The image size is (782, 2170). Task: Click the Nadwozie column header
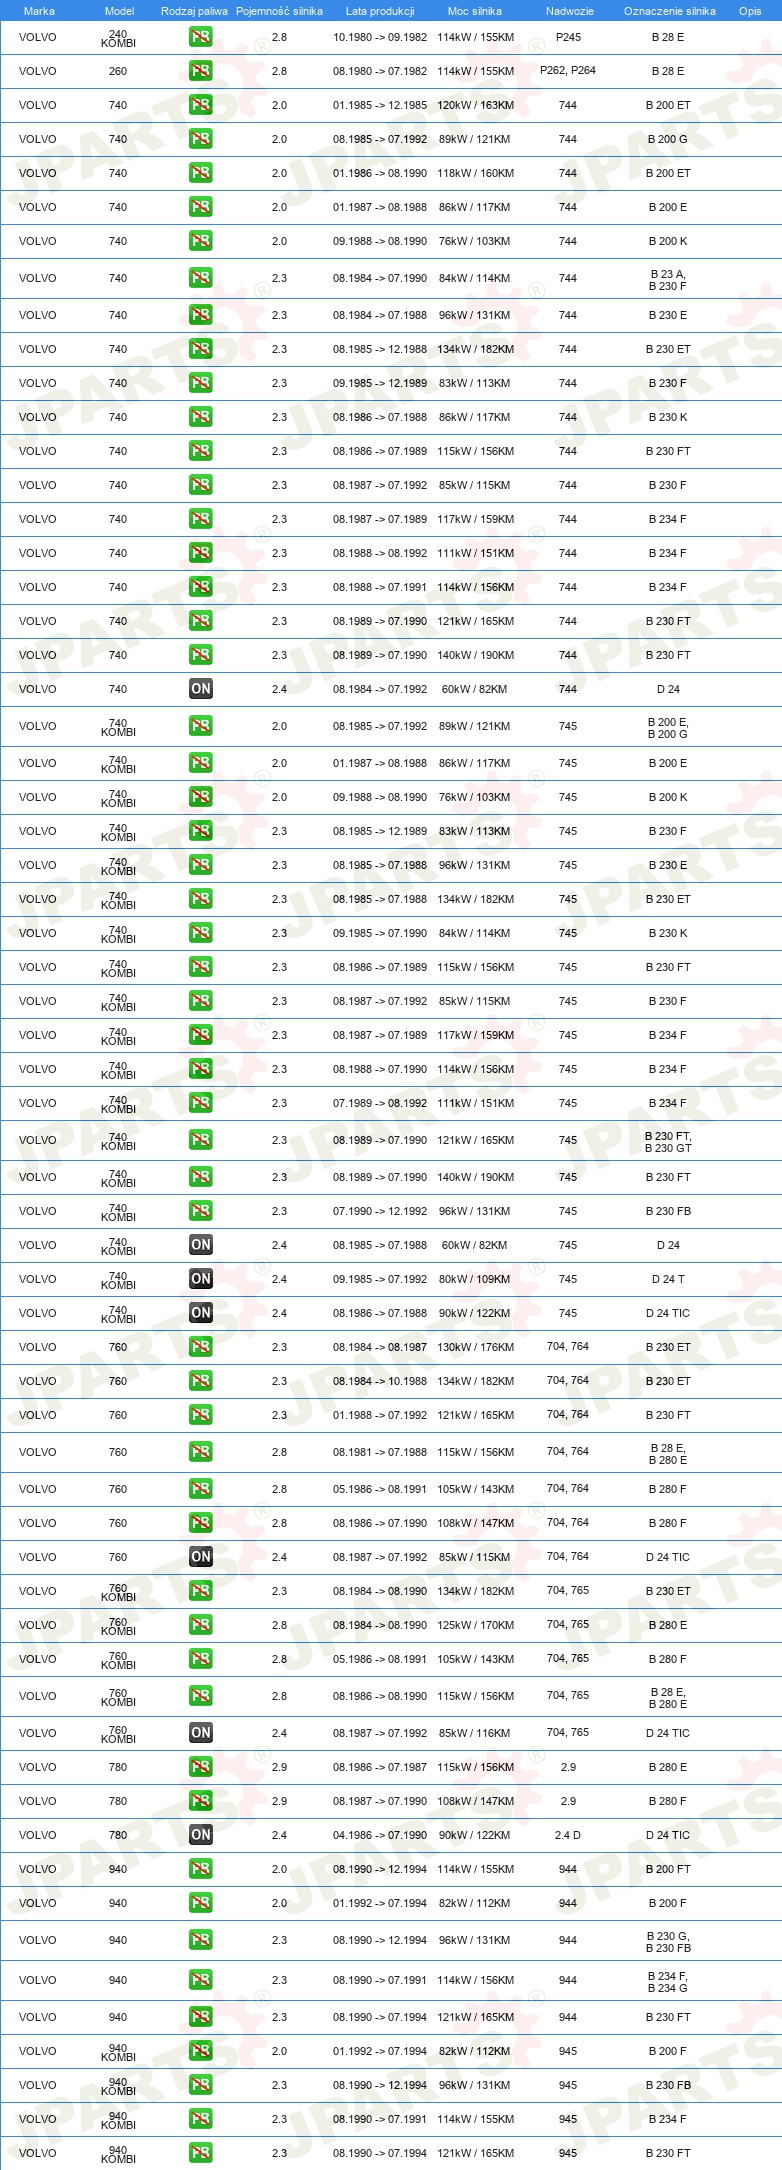point(570,11)
